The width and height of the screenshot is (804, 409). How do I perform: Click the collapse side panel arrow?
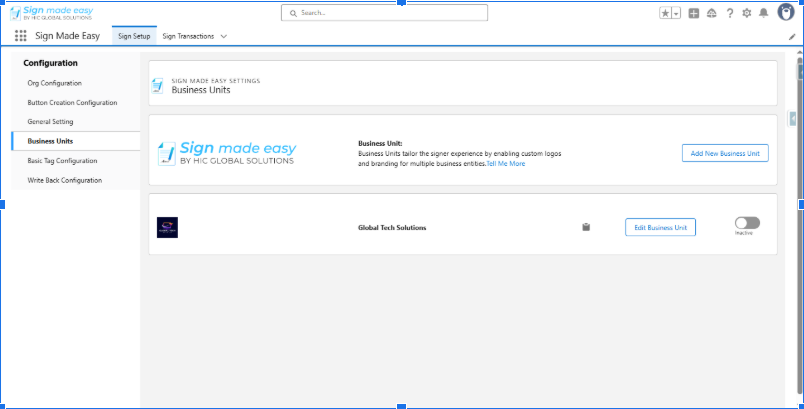pyautogui.click(x=793, y=119)
